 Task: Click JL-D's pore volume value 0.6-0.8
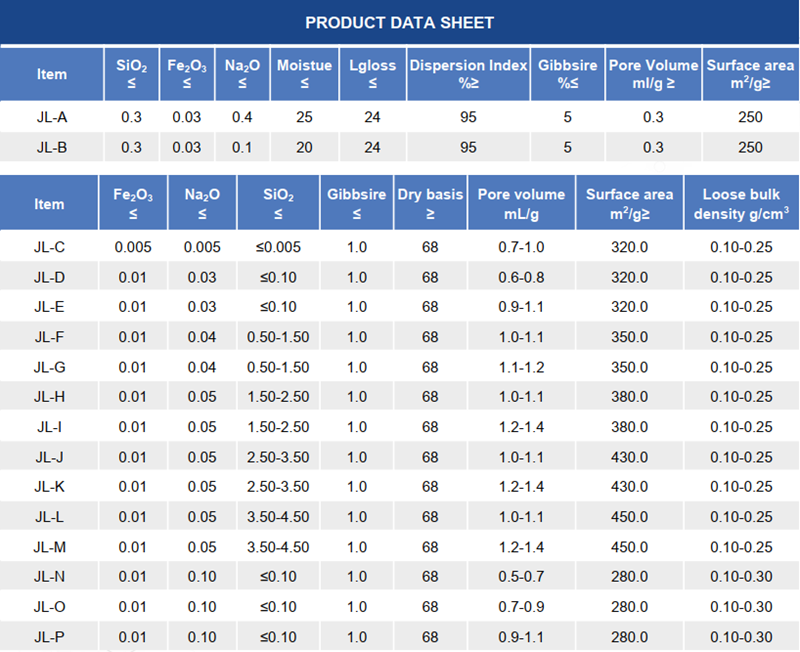click(x=521, y=277)
